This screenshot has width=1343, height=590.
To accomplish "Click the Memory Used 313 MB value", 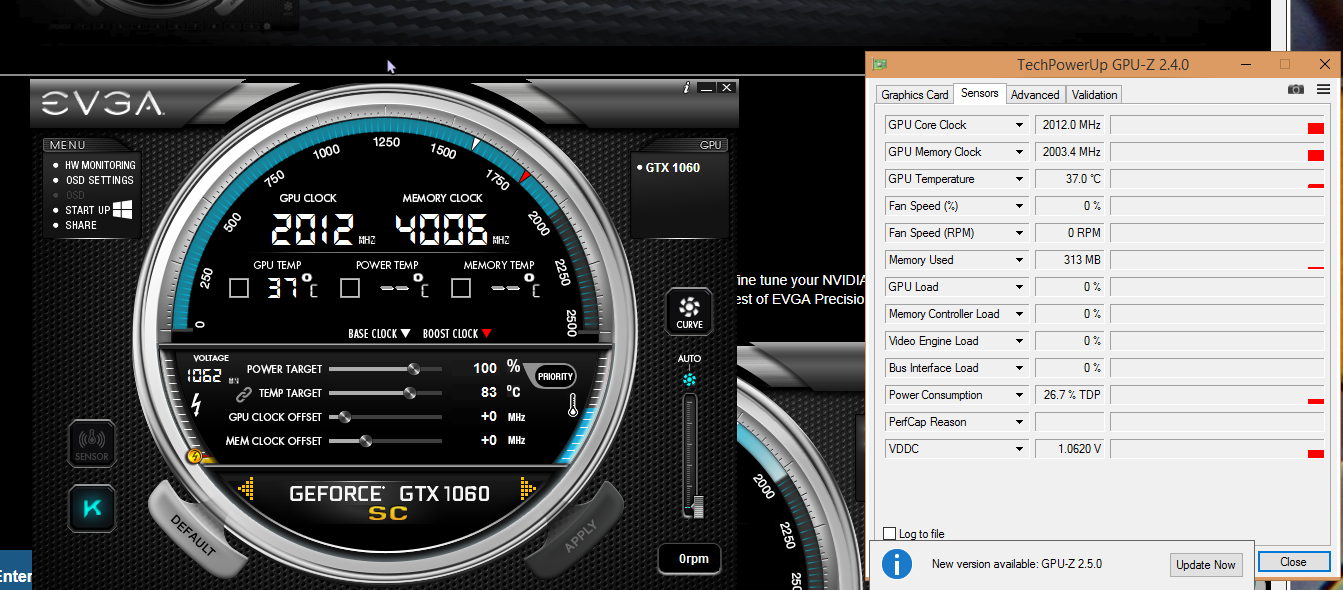I will (x=1070, y=260).
